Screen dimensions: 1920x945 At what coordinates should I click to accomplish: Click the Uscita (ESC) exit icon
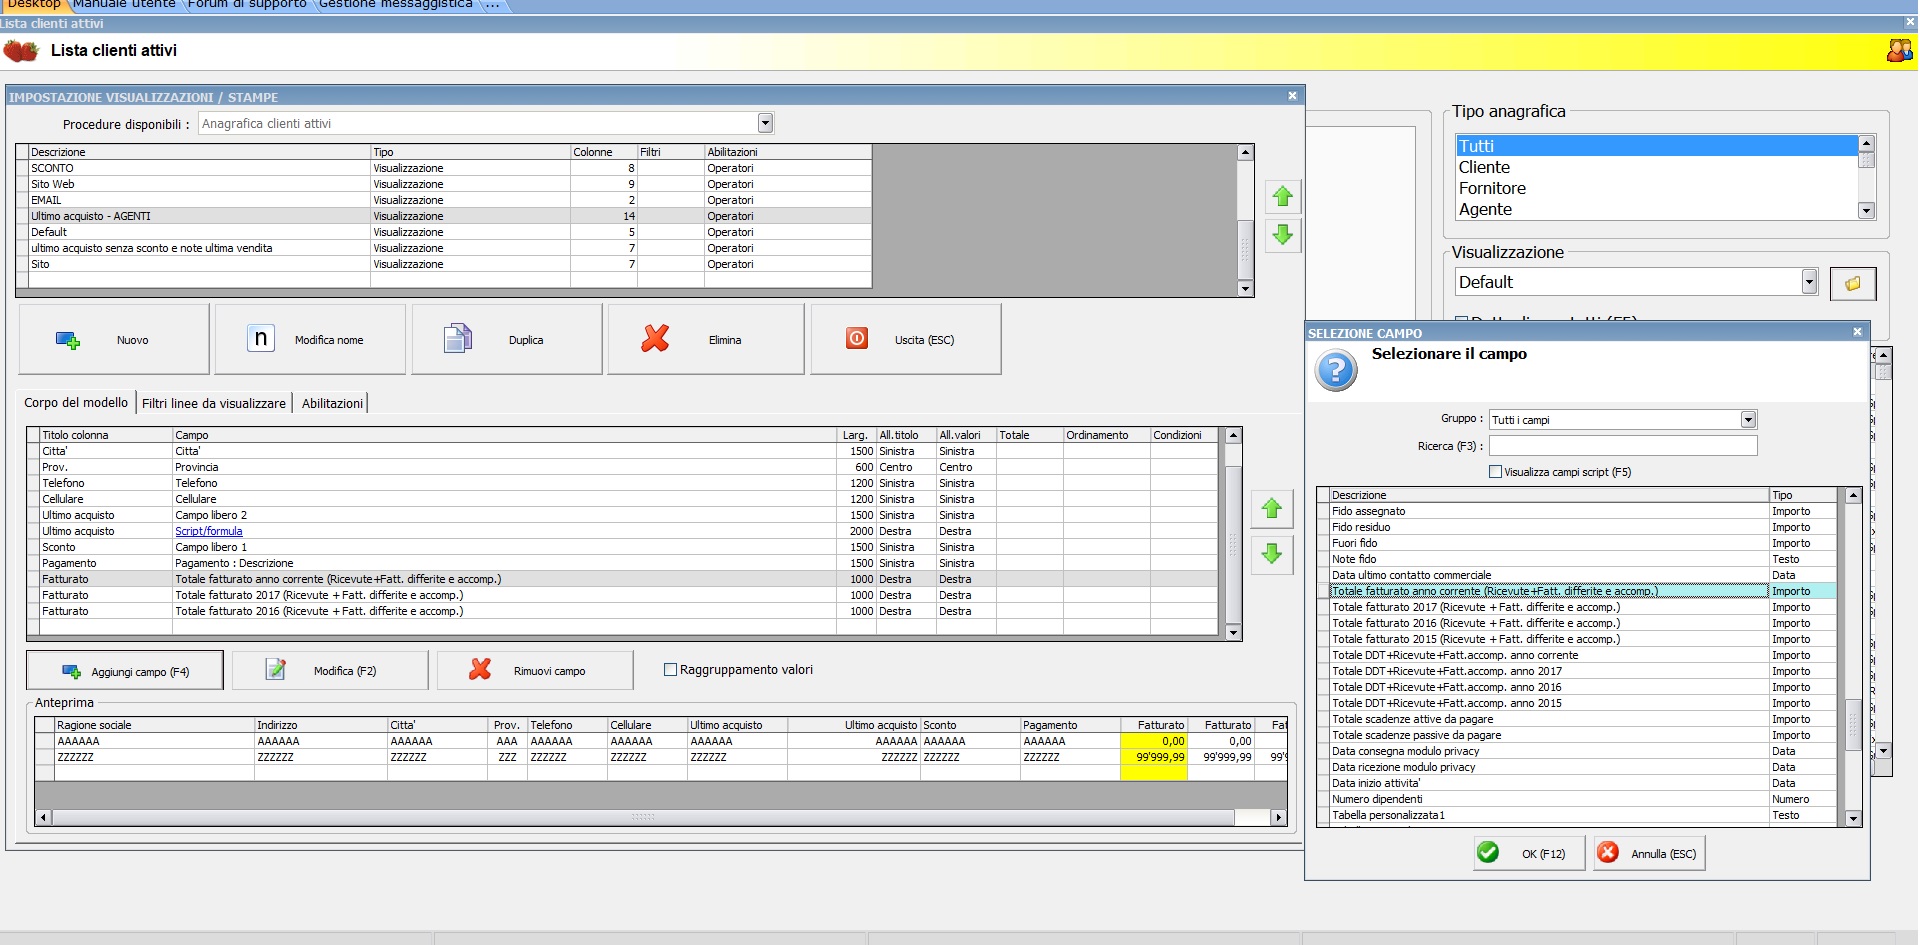[857, 339]
